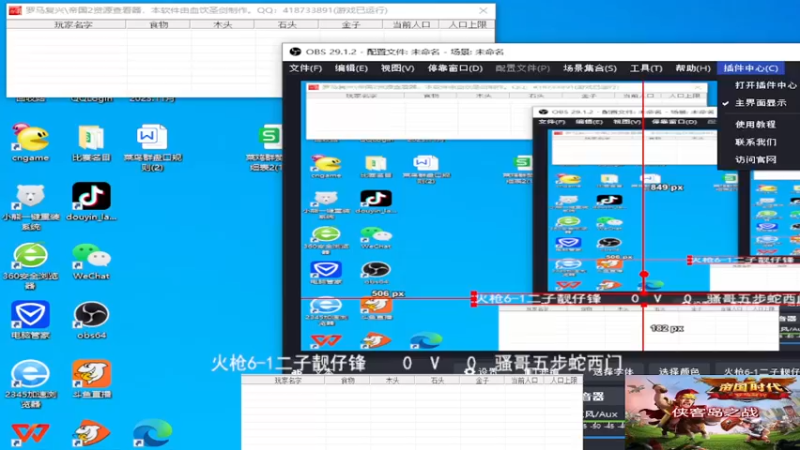Click the 设置 button in the OBS plugin panel

[481, 371]
